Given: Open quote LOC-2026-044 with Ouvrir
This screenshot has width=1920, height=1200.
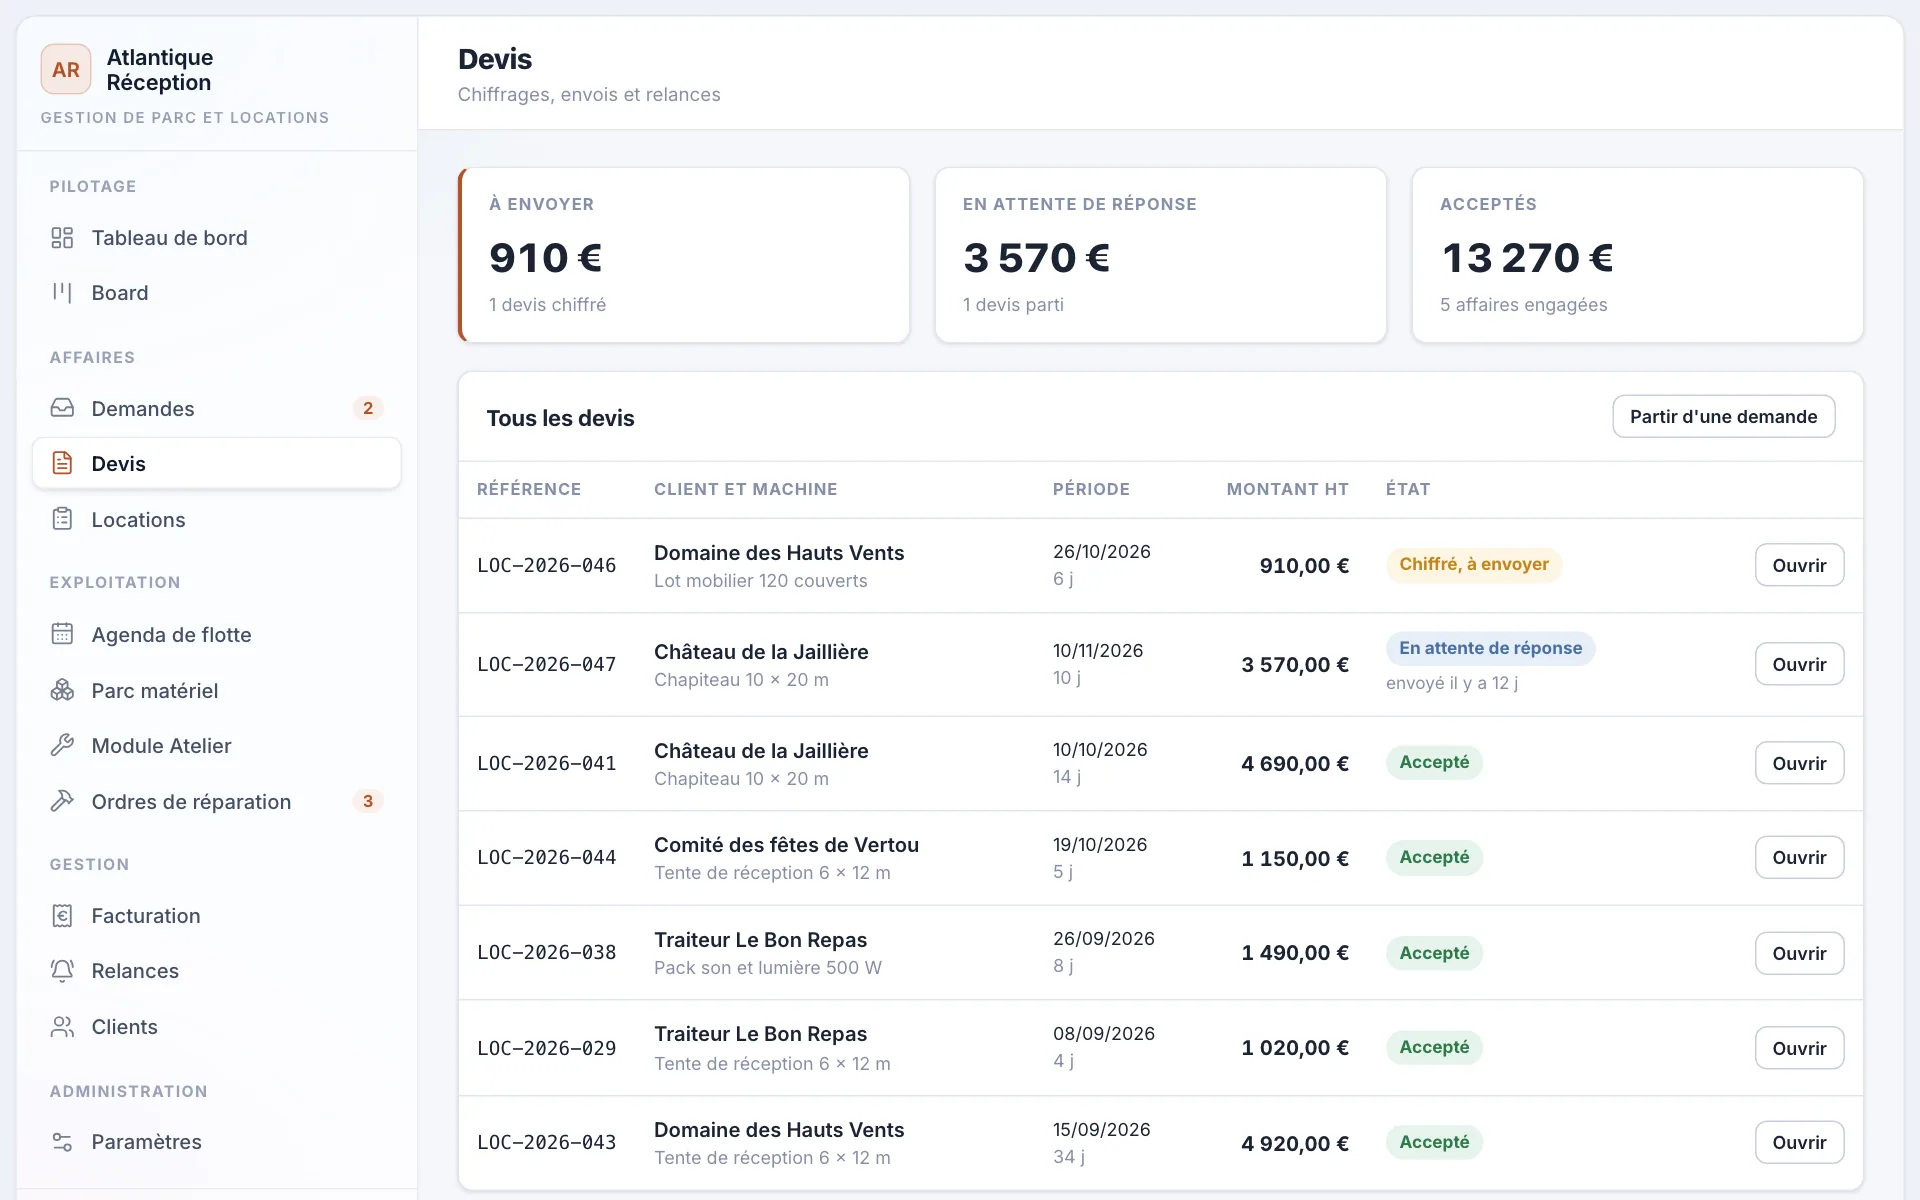Looking at the screenshot, I should 1799,857.
